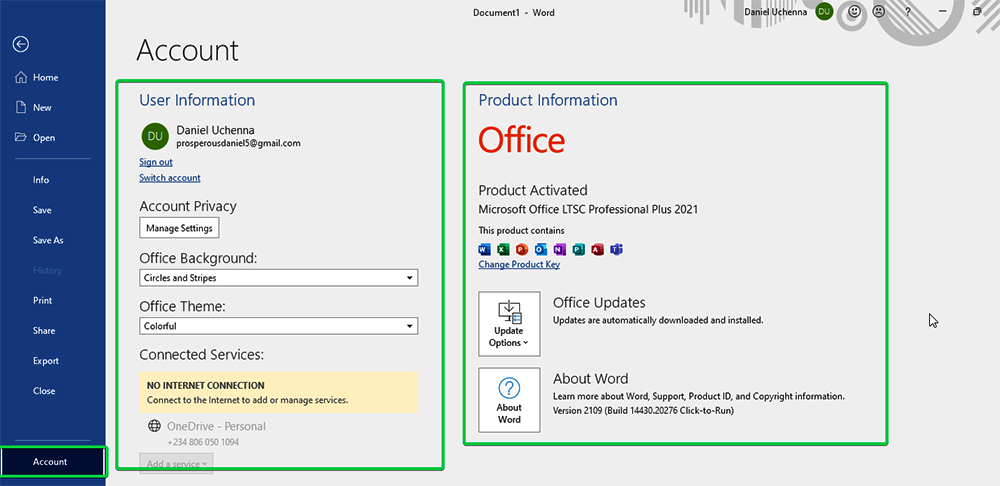Screen dimensions: 1000x486
Task: Click the smiley face feedback icon
Action: click(854, 12)
